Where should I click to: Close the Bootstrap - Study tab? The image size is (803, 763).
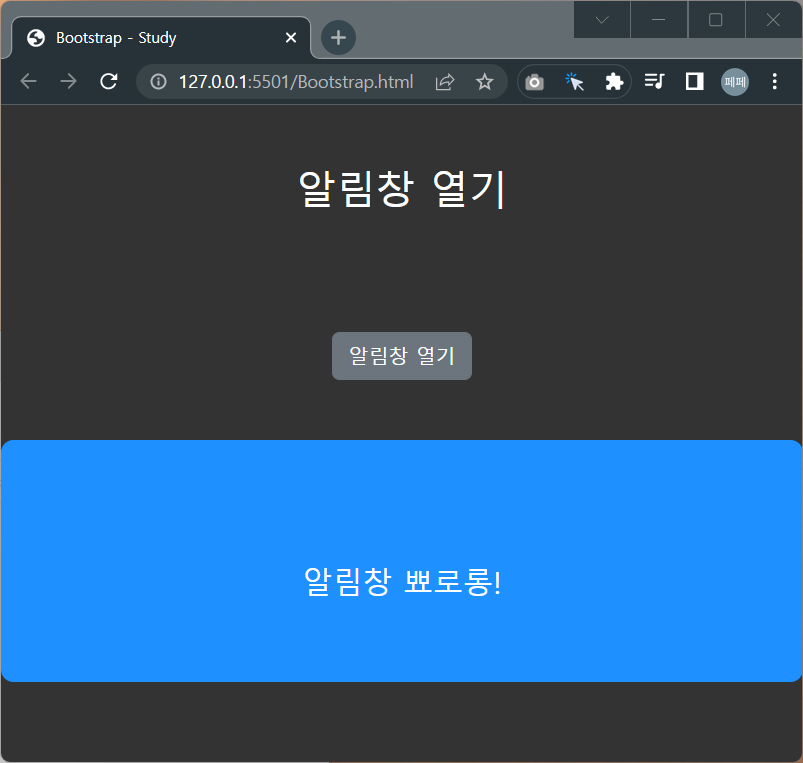[x=290, y=37]
